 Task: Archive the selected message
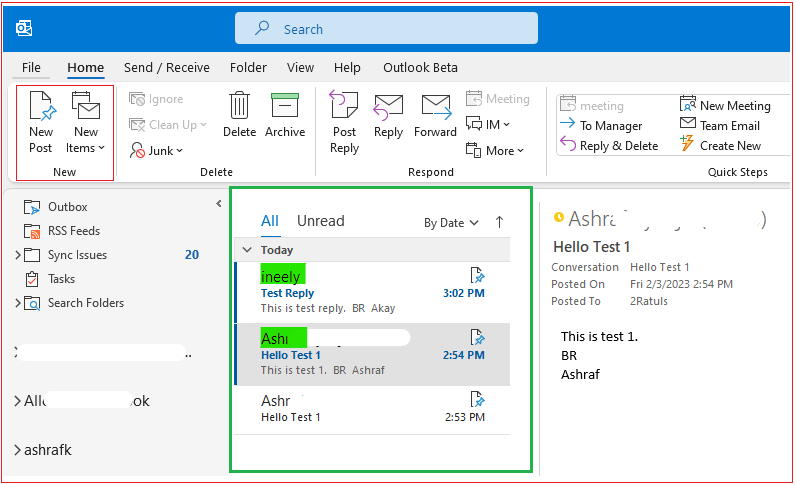[285, 115]
